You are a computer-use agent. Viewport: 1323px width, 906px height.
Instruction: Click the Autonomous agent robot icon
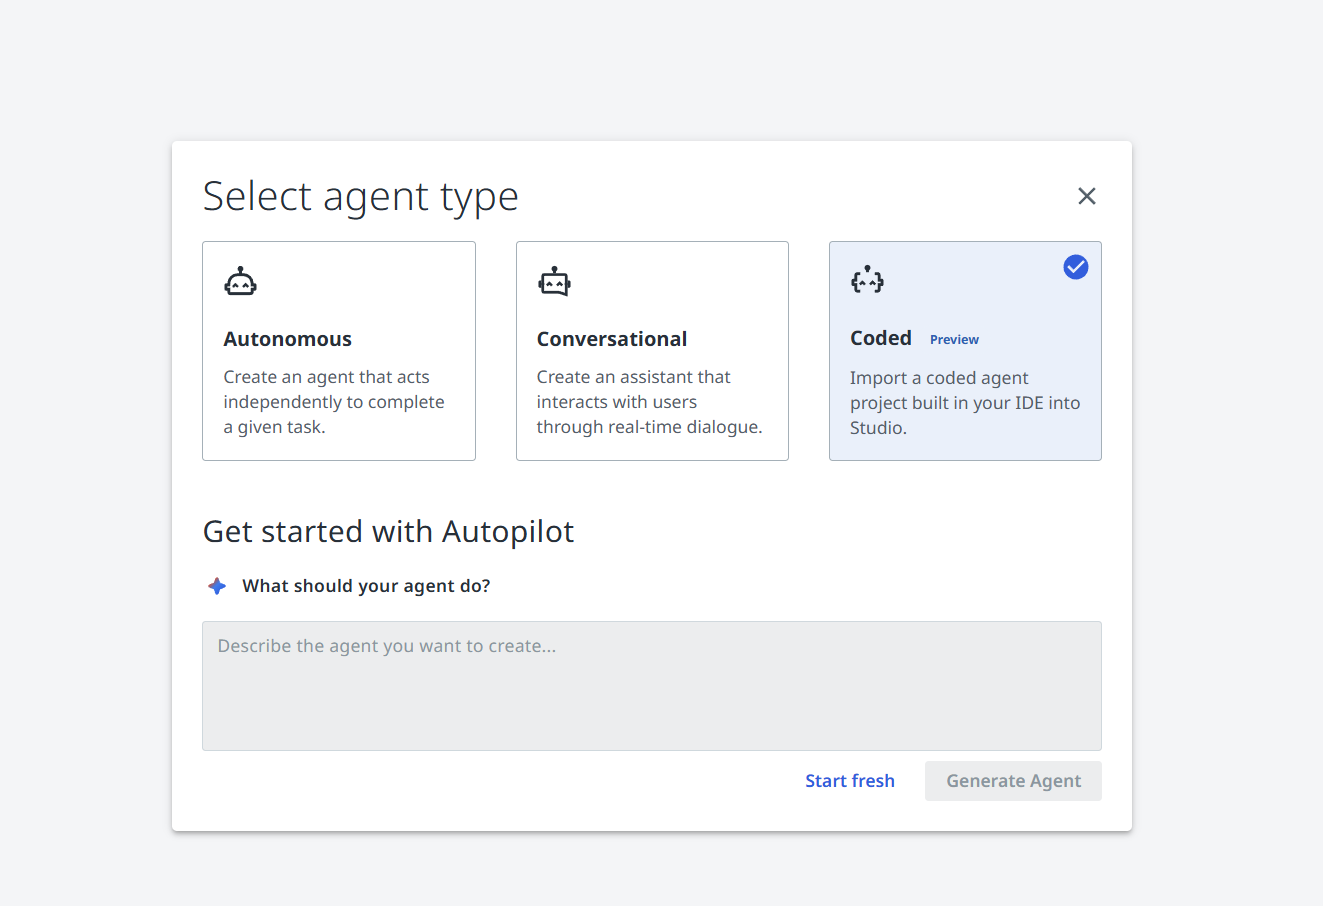pyautogui.click(x=240, y=282)
